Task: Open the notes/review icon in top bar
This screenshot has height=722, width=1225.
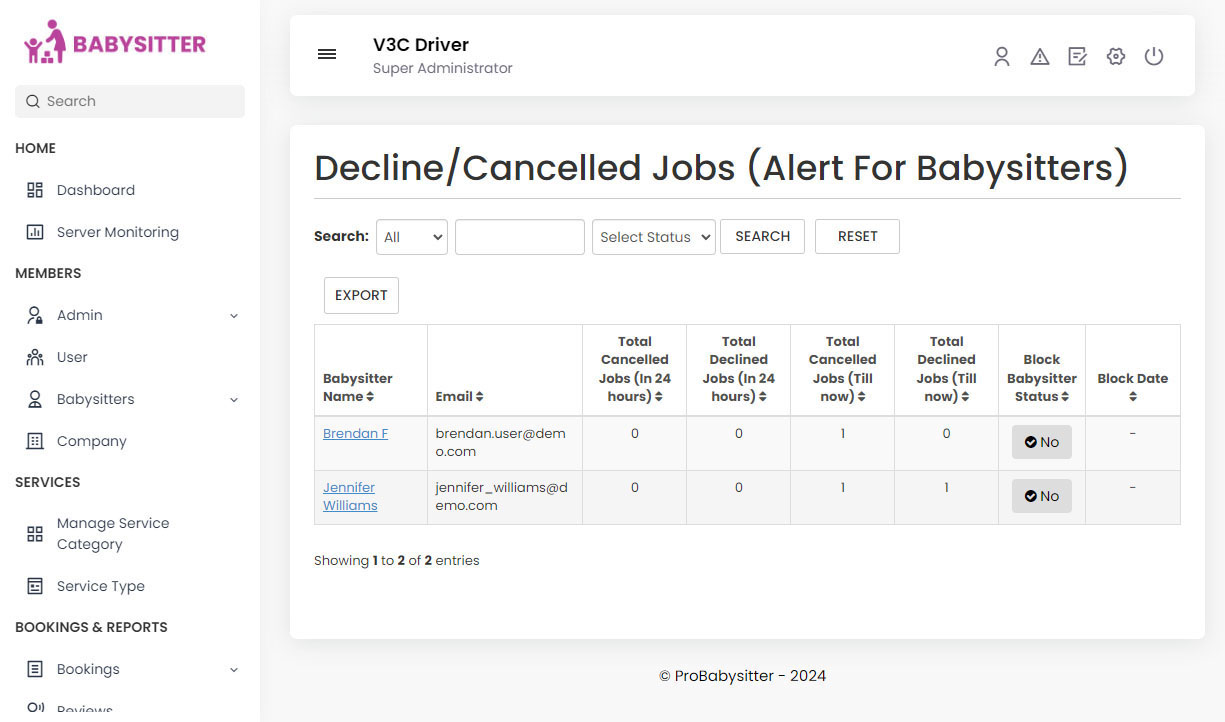Action: pyautogui.click(x=1078, y=56)
